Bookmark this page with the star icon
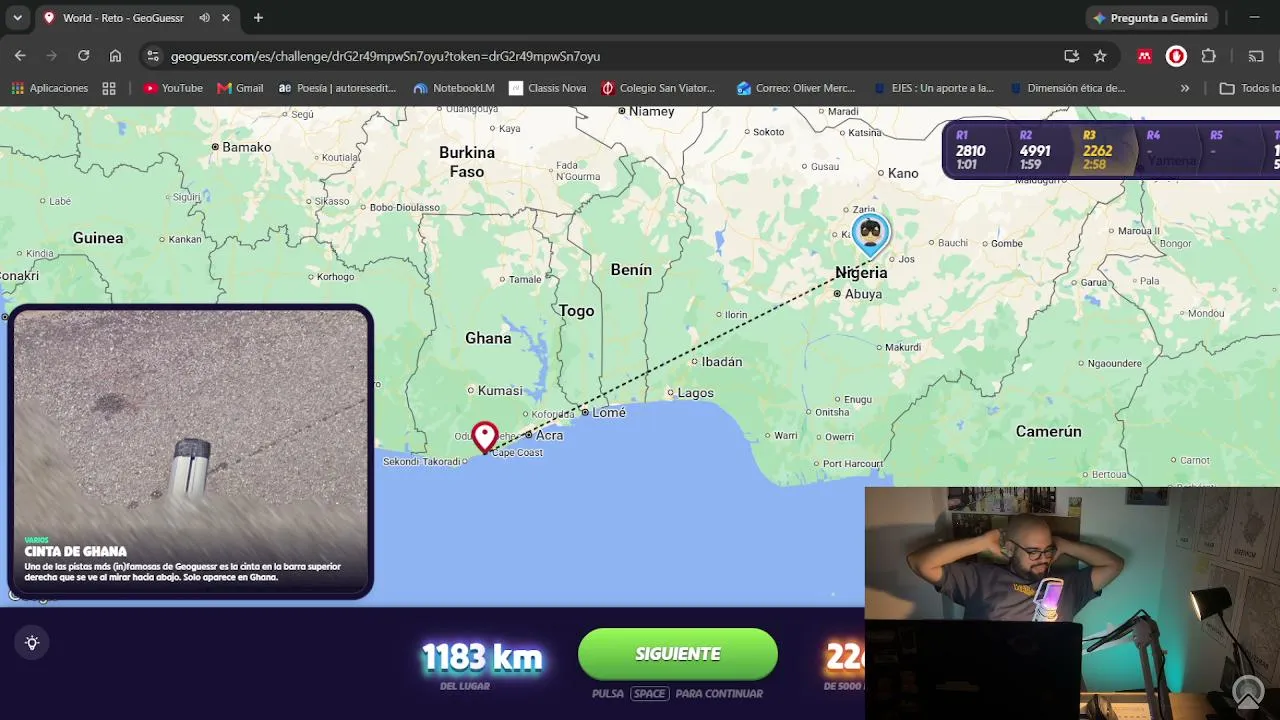This screenshot has height=720, width=1280. point(1100,56)
